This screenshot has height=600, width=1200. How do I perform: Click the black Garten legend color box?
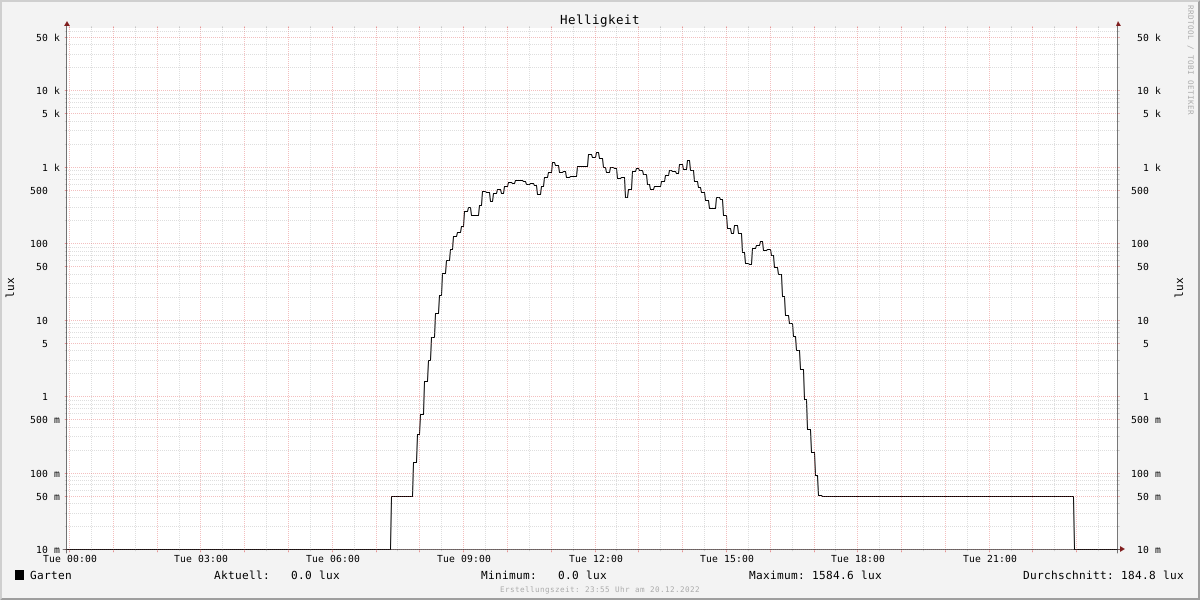tap(19, 575)
